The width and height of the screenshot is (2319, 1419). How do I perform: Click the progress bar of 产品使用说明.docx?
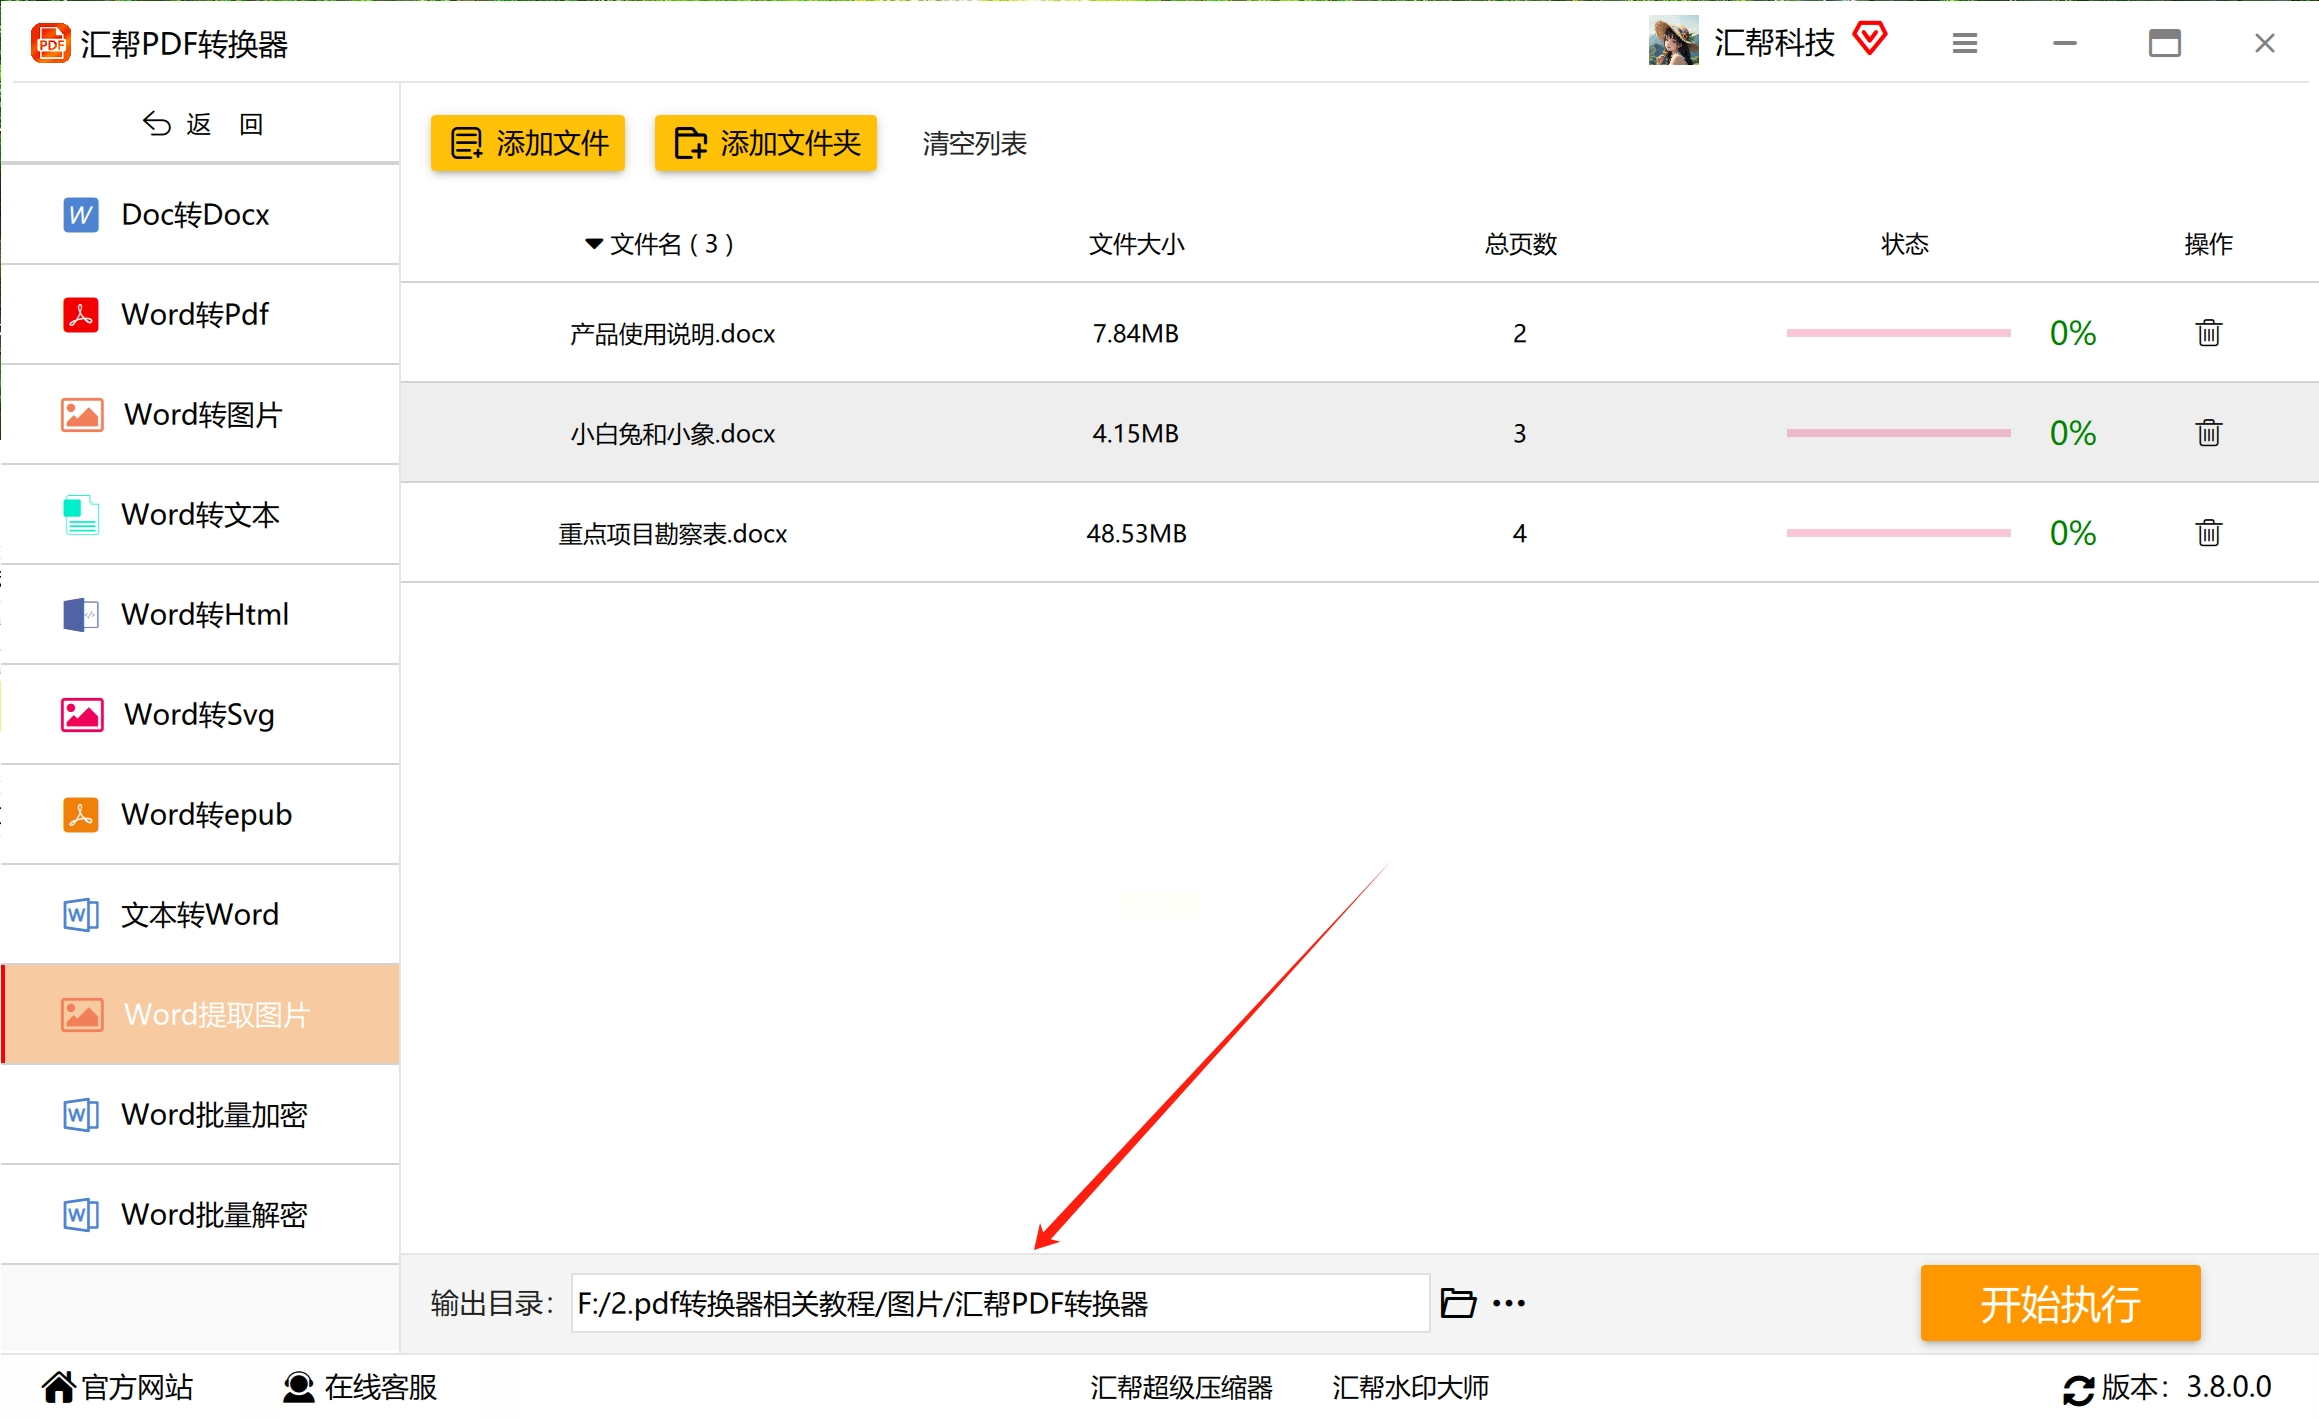pos(1898,333)
